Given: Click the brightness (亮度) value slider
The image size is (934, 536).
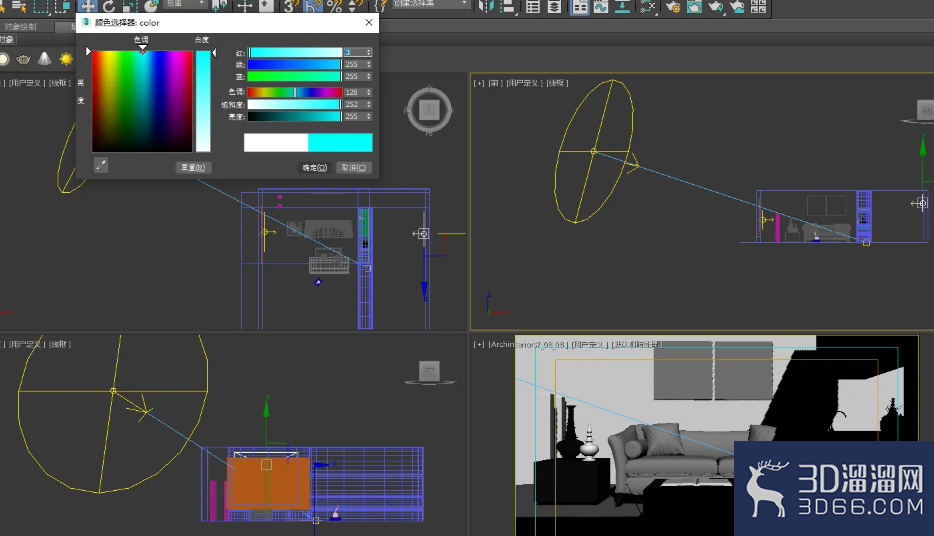Looking at the screenshot, I should [x=295, y=116].
